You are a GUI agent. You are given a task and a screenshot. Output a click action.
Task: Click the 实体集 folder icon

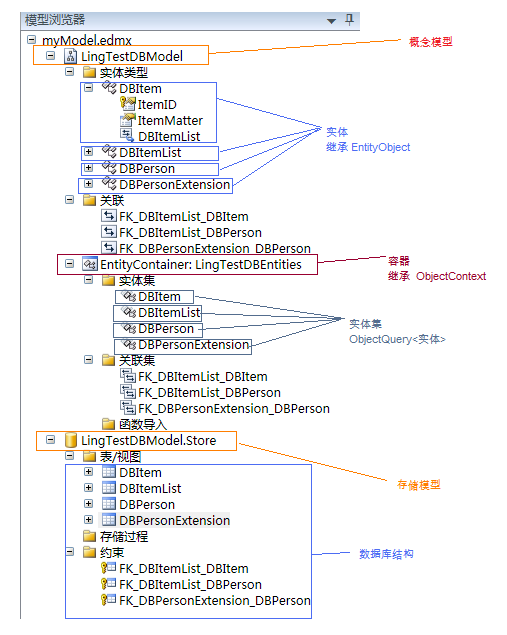109,280
